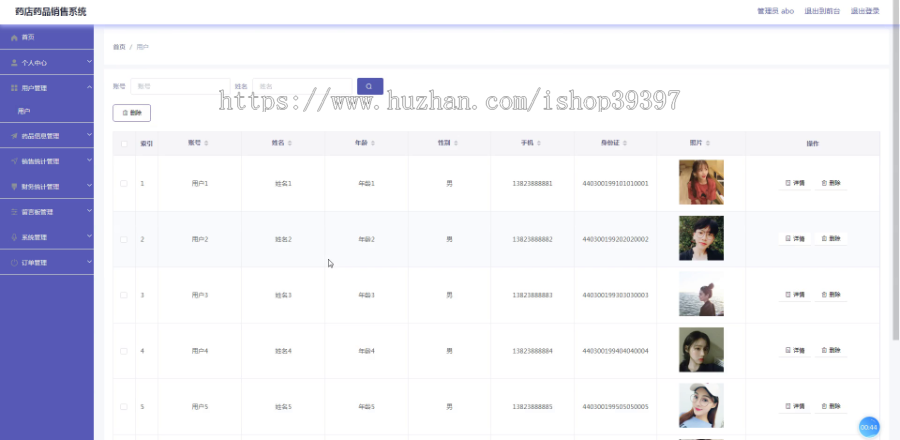The image size is (900, 440).
Task: Open the 系统管理 menu label
Action: (34, 237)
